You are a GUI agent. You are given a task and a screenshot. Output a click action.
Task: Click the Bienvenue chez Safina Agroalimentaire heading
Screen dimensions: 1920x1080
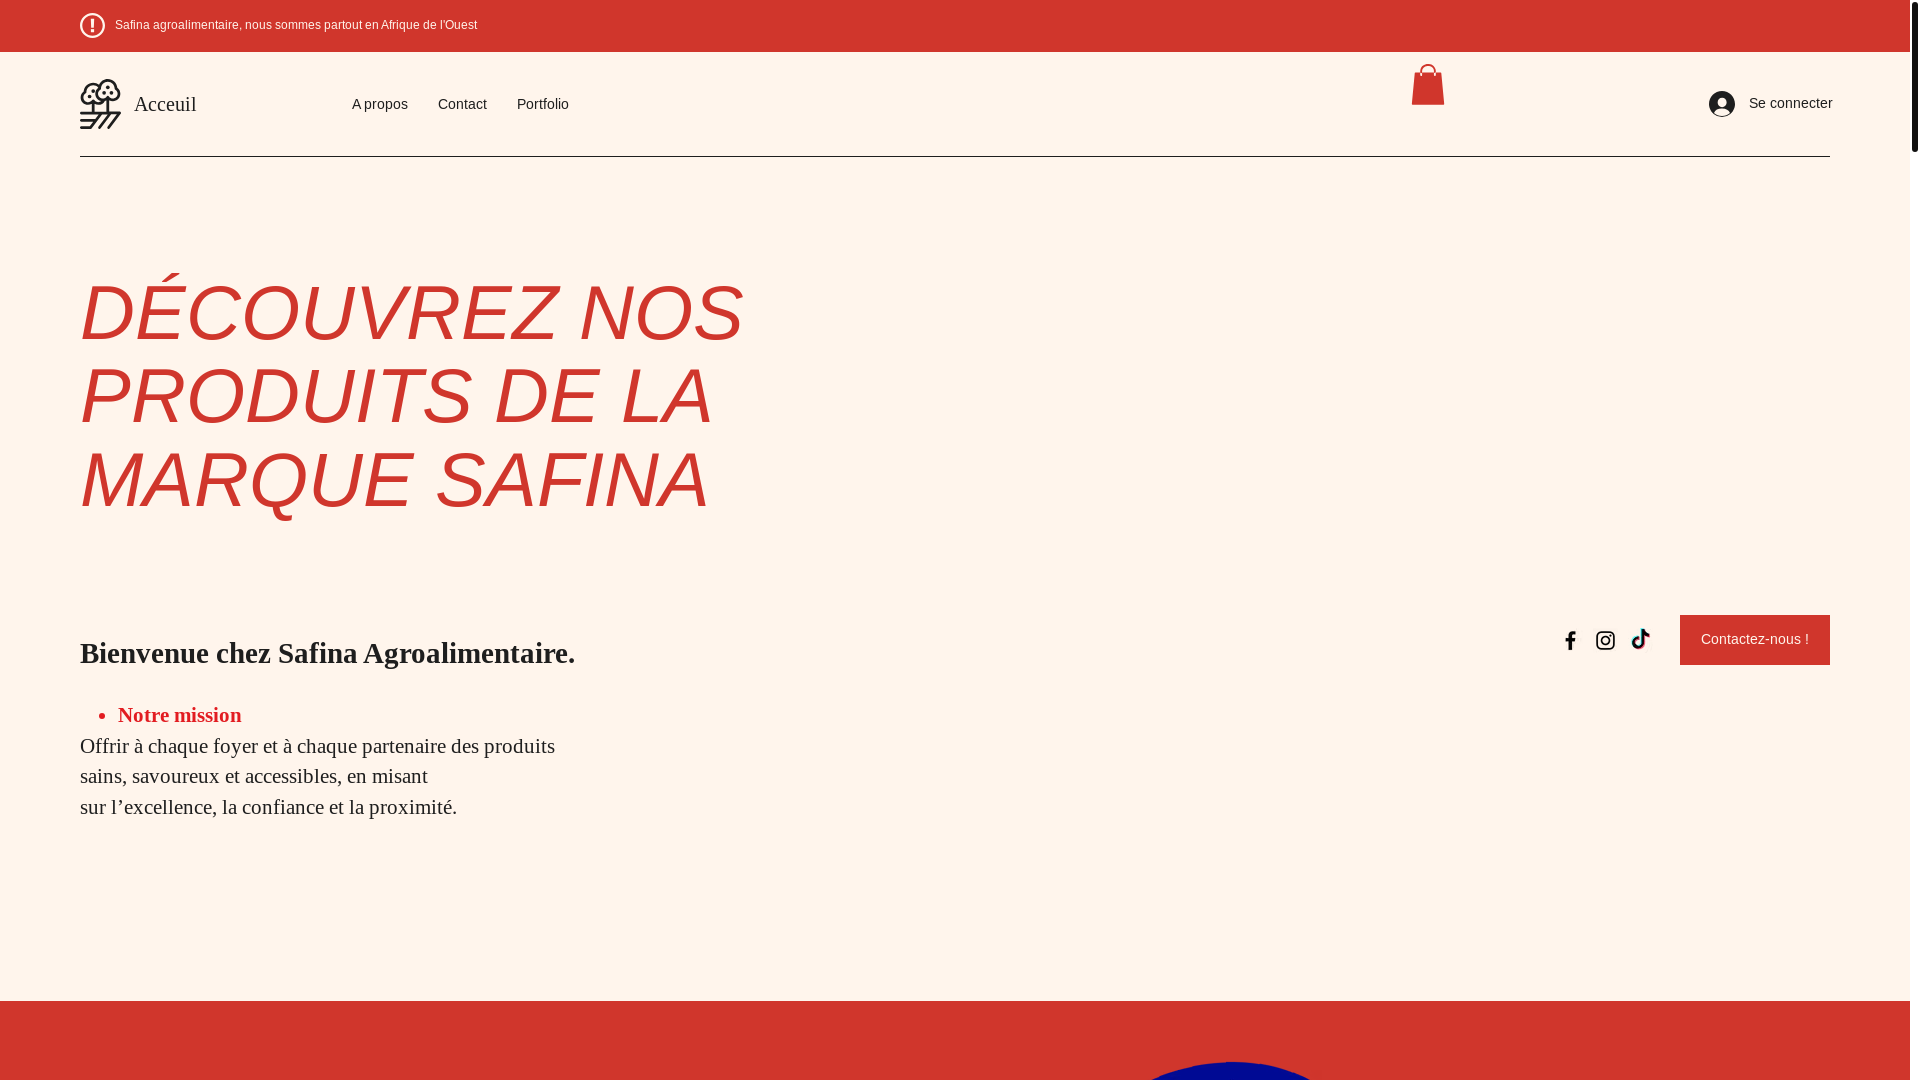pyautogui.click(x=328, y=653)
